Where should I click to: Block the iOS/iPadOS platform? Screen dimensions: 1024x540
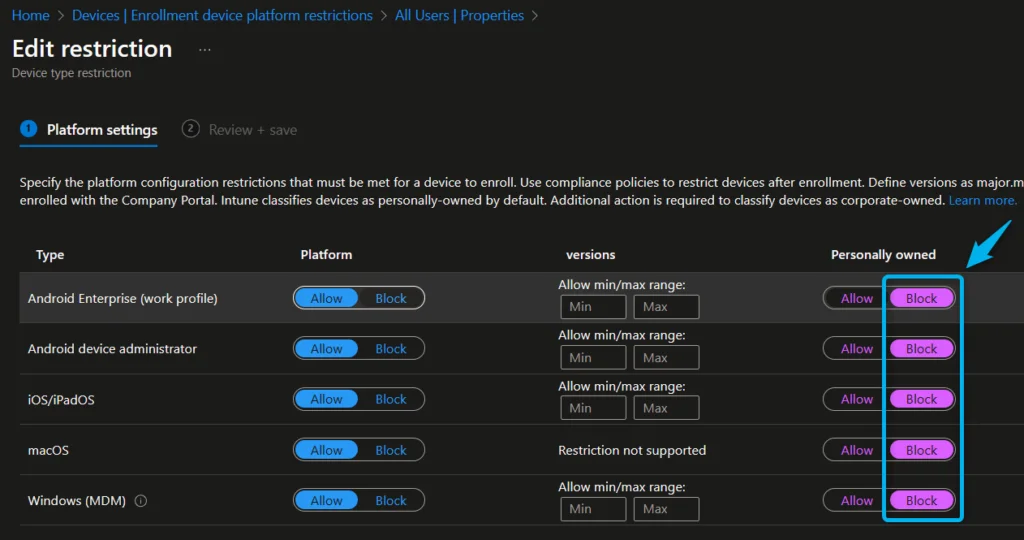click(x=391, y=399)
